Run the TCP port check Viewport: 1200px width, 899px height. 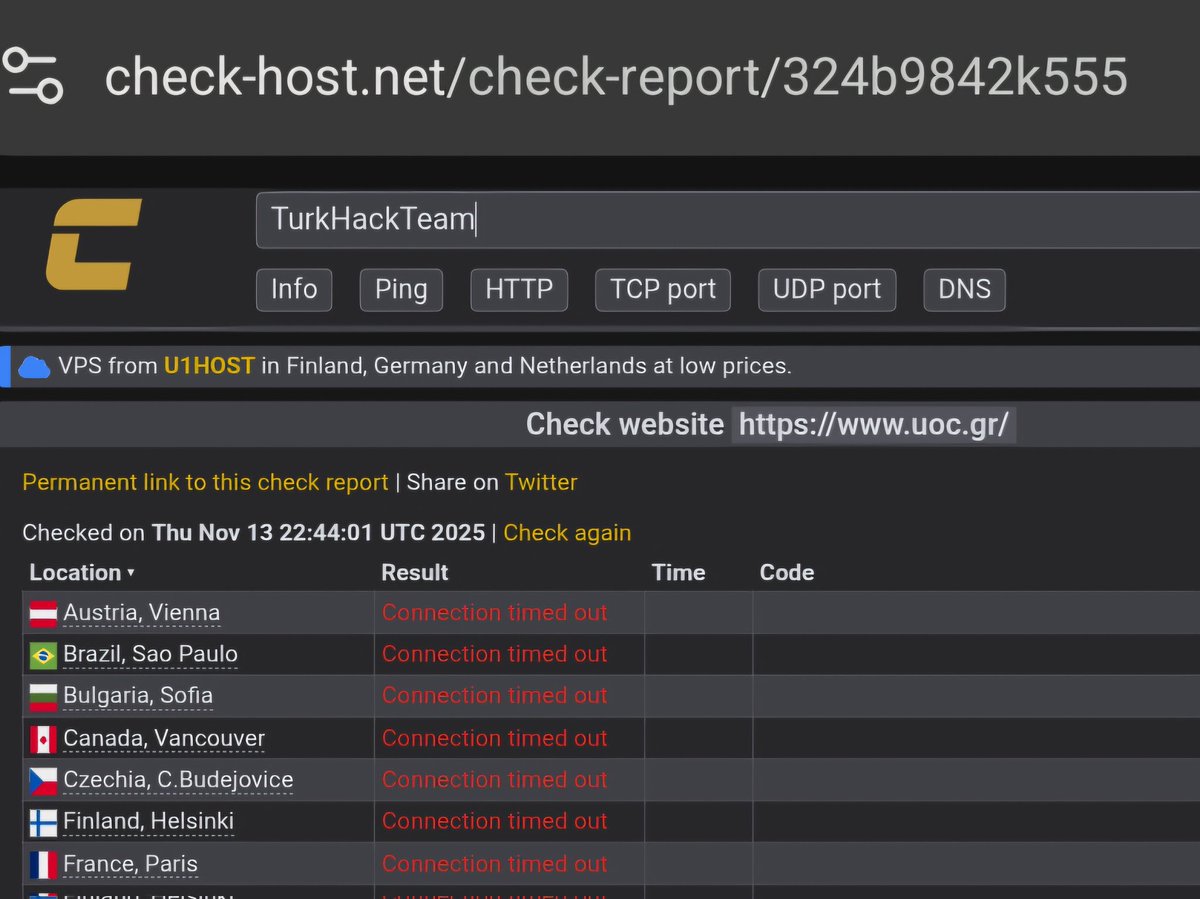click(x=663, y=290)
